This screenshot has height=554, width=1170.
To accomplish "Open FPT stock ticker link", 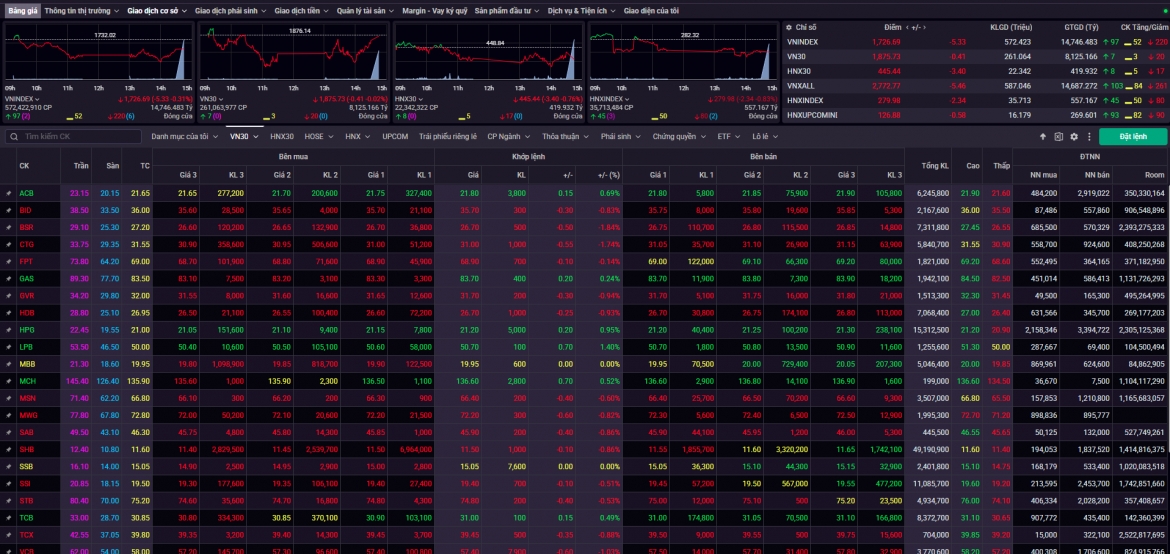I will click(x=26, y=261).
